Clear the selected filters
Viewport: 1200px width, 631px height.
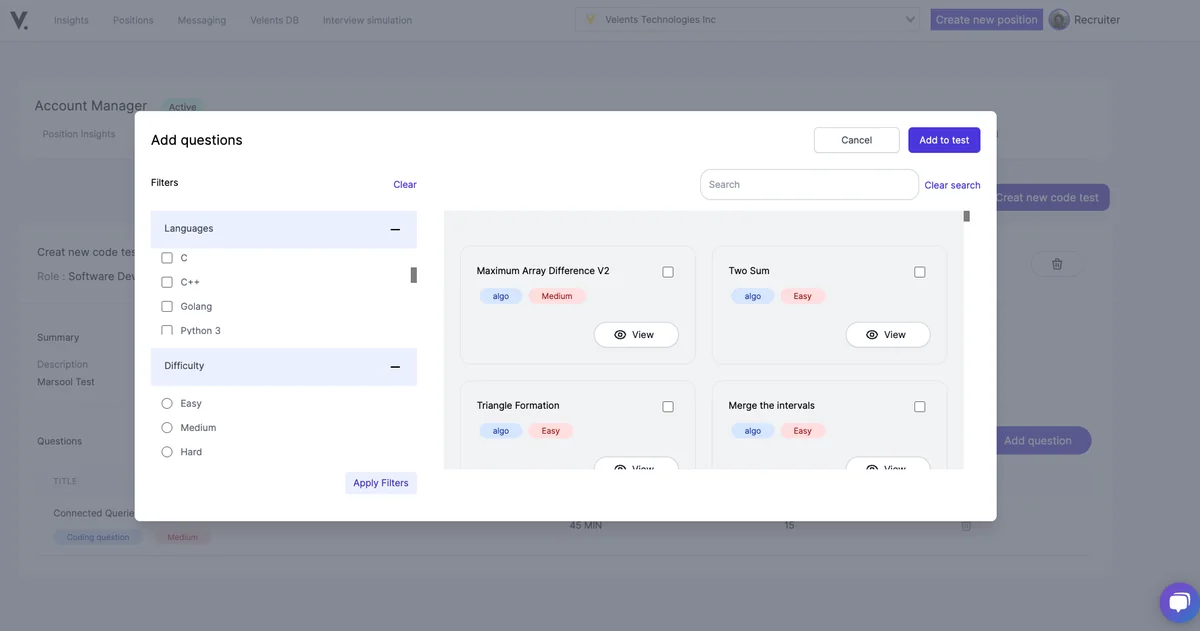click(405, 184)
